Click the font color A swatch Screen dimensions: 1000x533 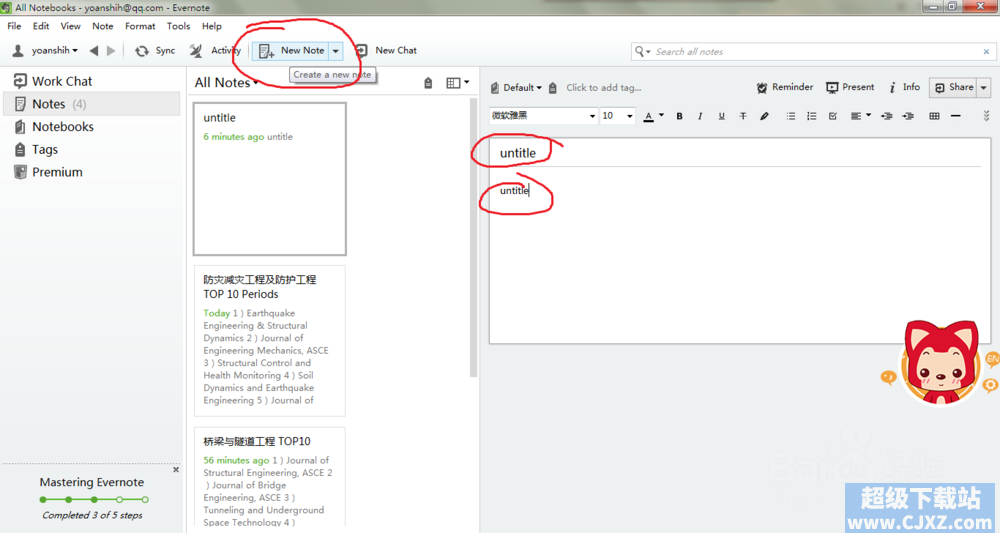tap(649, 117)
